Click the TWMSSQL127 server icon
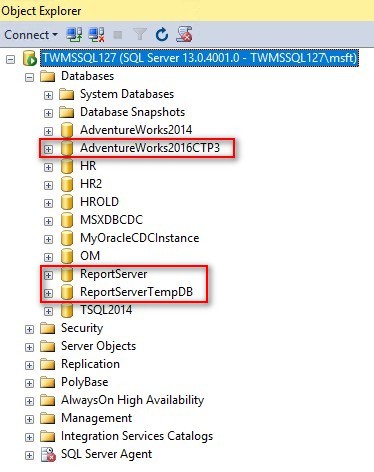This screenshot has width=374, height=472. click(29, 58)
